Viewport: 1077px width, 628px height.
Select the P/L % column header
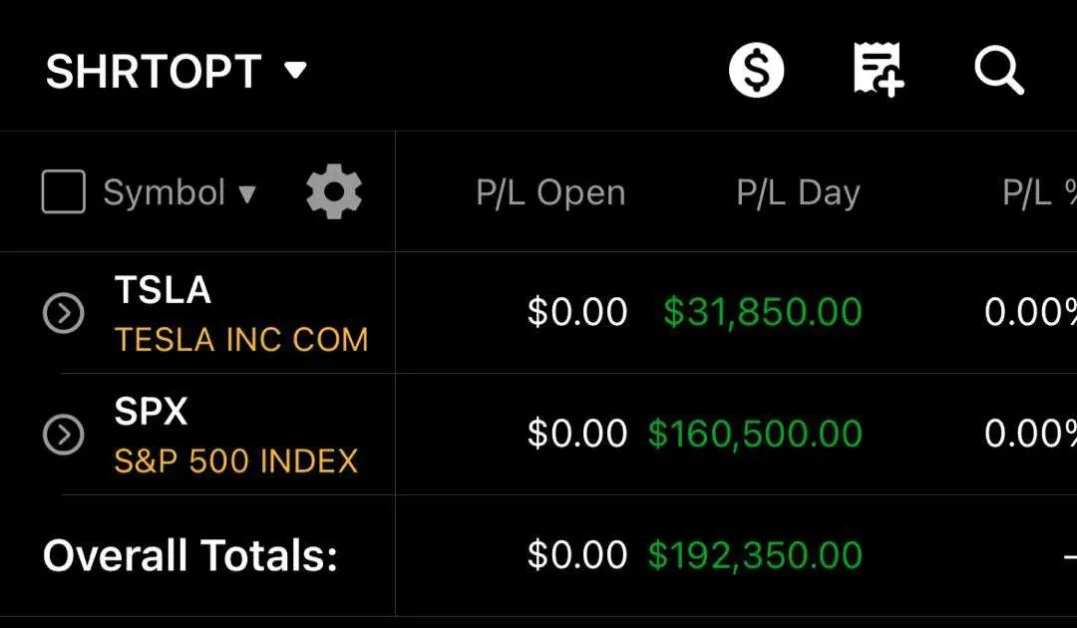pyautogui.click(x=1037, y=193)
